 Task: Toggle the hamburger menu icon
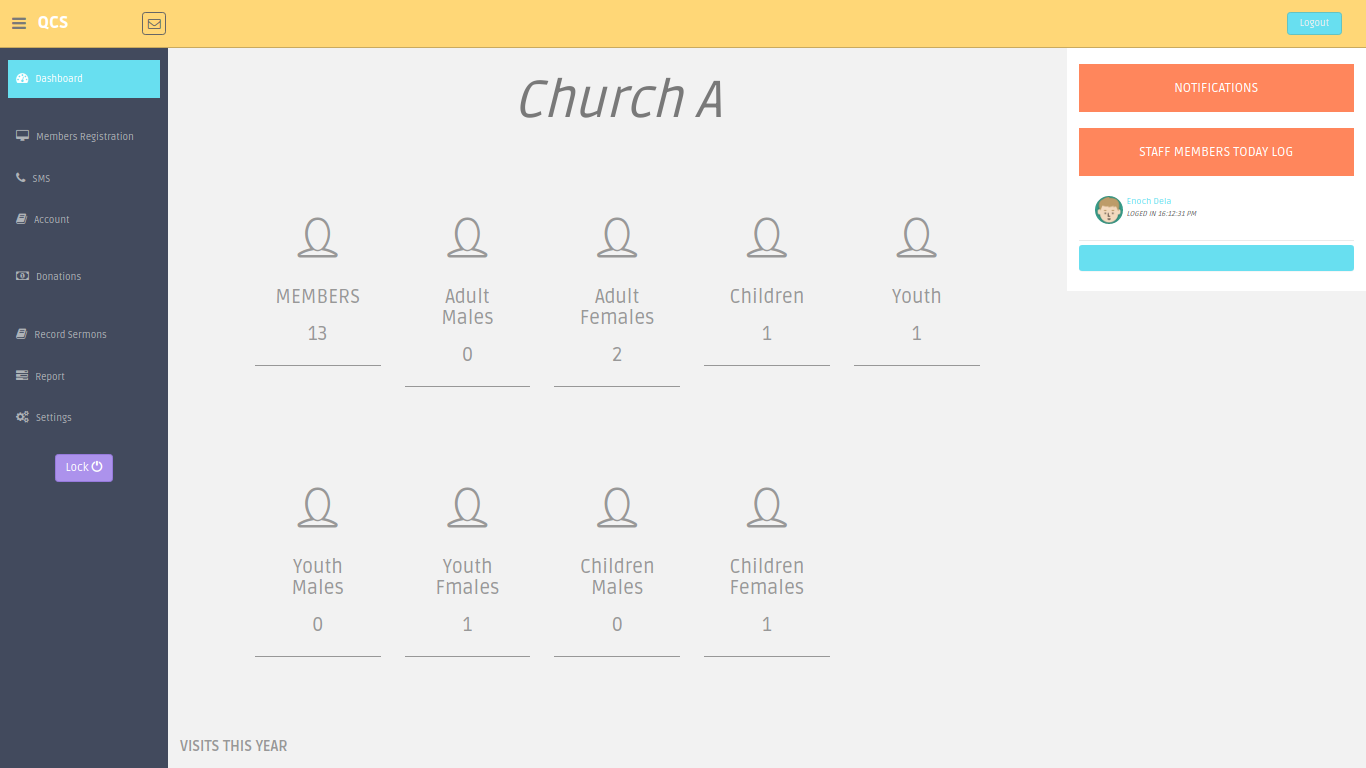(19, 23)
